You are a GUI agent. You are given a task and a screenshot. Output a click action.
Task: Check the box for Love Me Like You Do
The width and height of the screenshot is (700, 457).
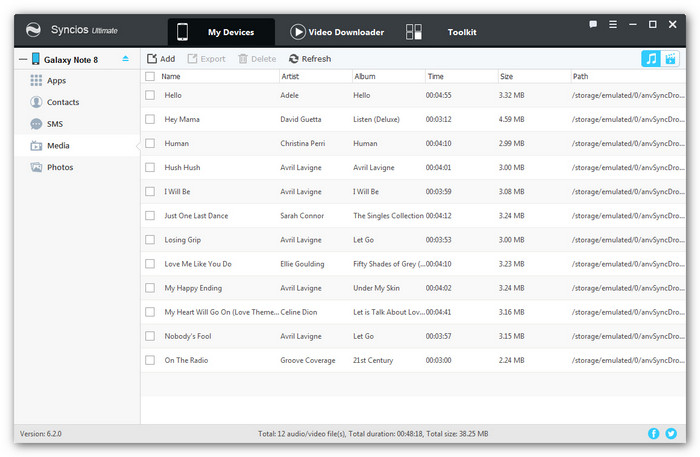(x=150, y=264)
